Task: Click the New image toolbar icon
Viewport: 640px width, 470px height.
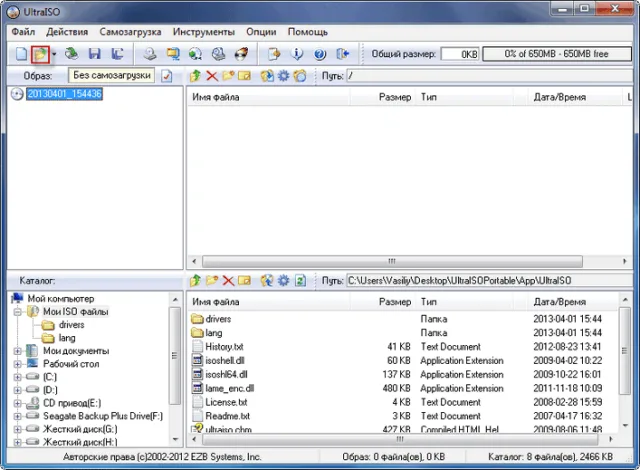Action: tap(21, 54)
